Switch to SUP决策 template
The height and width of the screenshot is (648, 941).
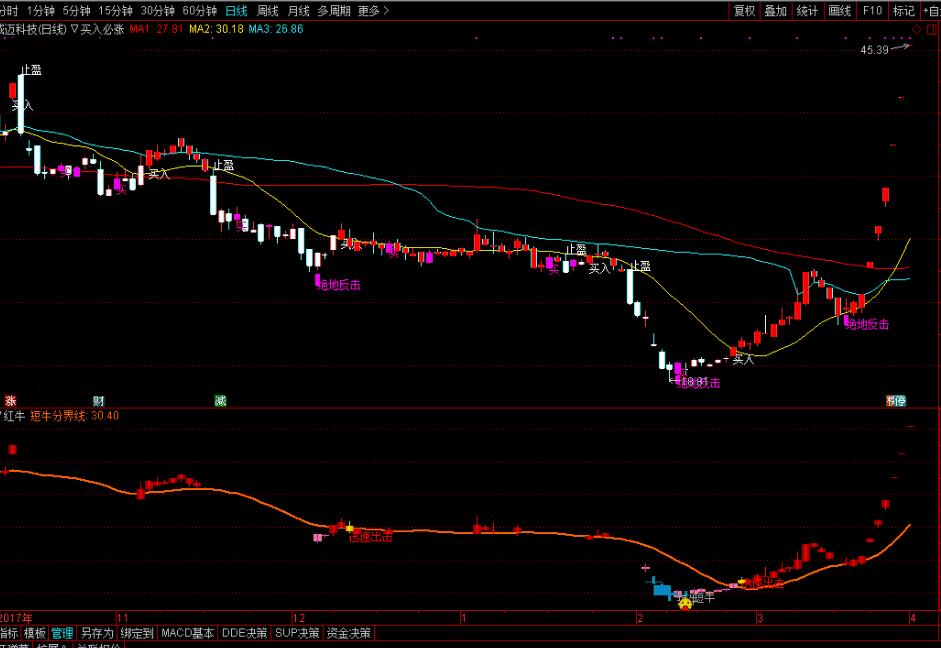click(x=297, y=632)
